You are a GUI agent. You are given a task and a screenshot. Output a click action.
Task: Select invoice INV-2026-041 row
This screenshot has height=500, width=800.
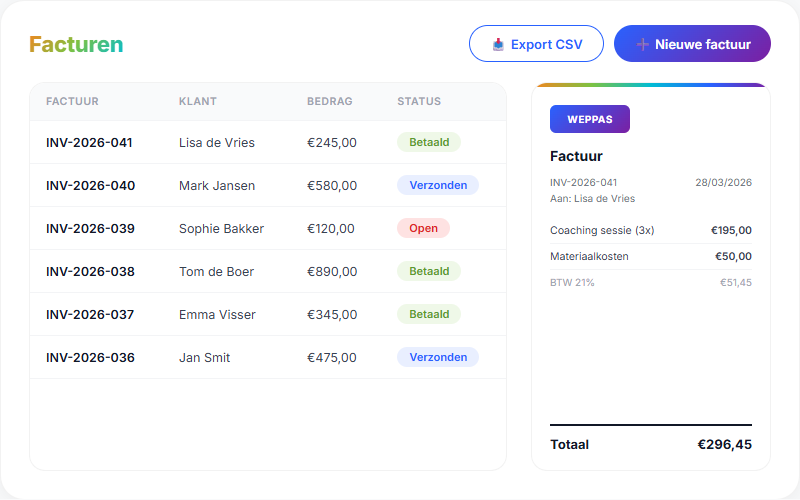click(x=89, y=143)
